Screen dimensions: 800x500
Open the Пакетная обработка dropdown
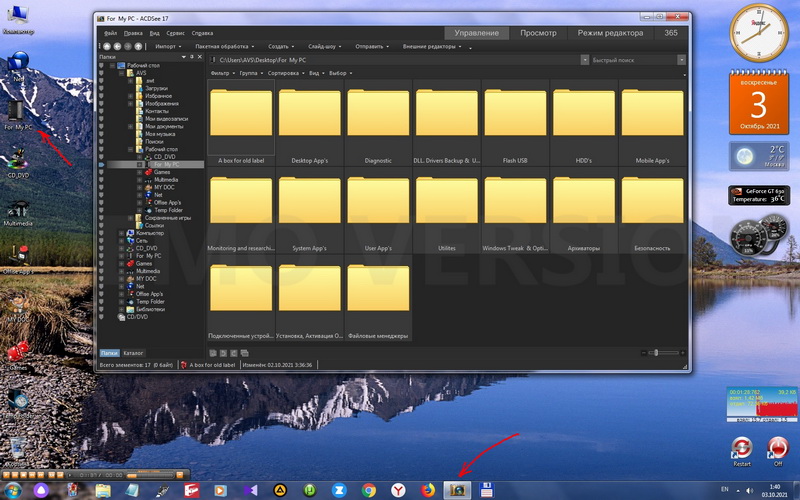tap(224, 46)
